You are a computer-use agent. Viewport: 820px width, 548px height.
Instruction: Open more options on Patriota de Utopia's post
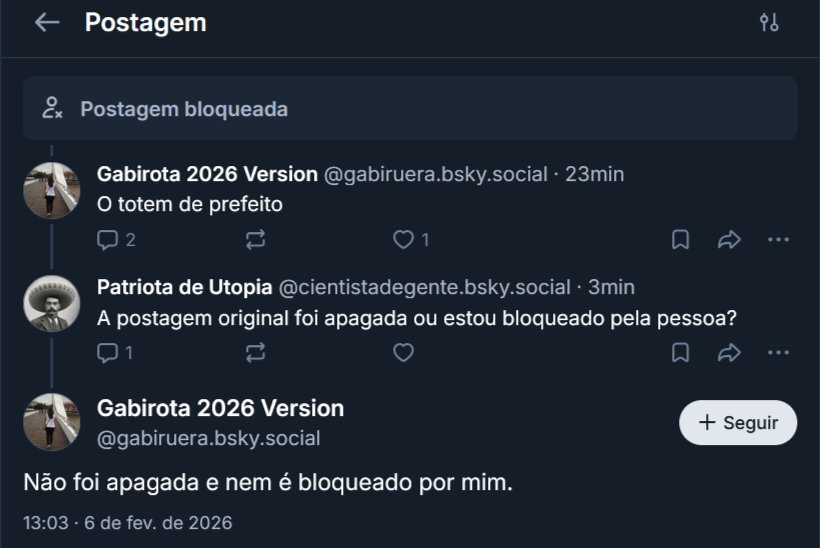(x=778, y=352)
